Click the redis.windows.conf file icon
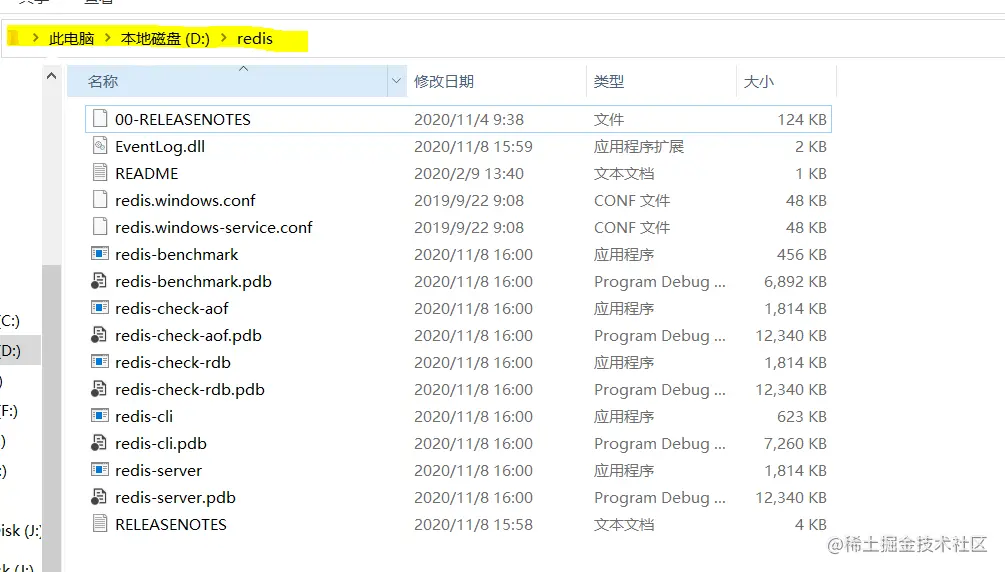Screen dimensions: 1005x572 pos(99,199)
